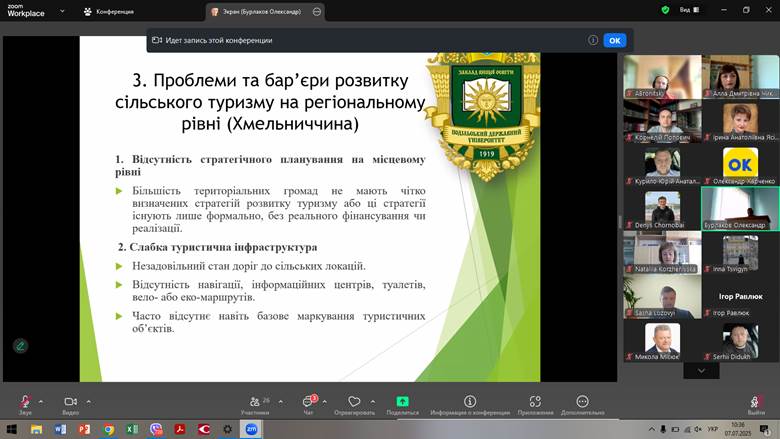The width and height of the screenshot is (780, 439).
Task: Click the Отреагировать reactions heart icon
Action: coord(354,402)
